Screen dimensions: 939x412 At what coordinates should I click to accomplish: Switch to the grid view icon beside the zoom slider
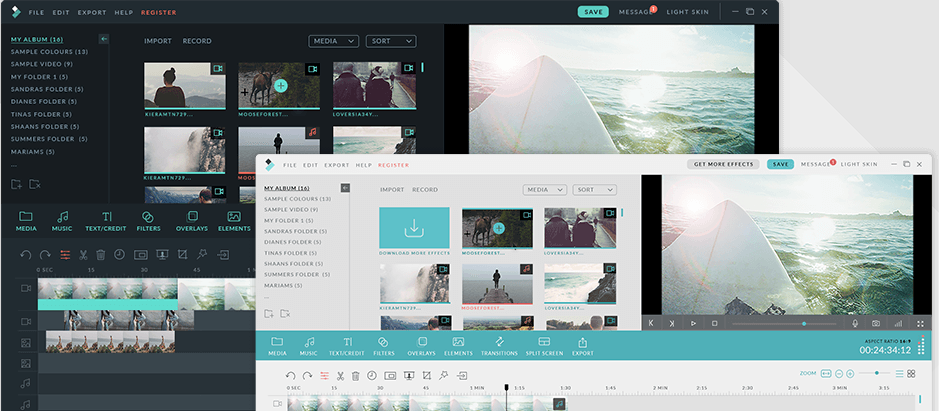tap(911, 374)
